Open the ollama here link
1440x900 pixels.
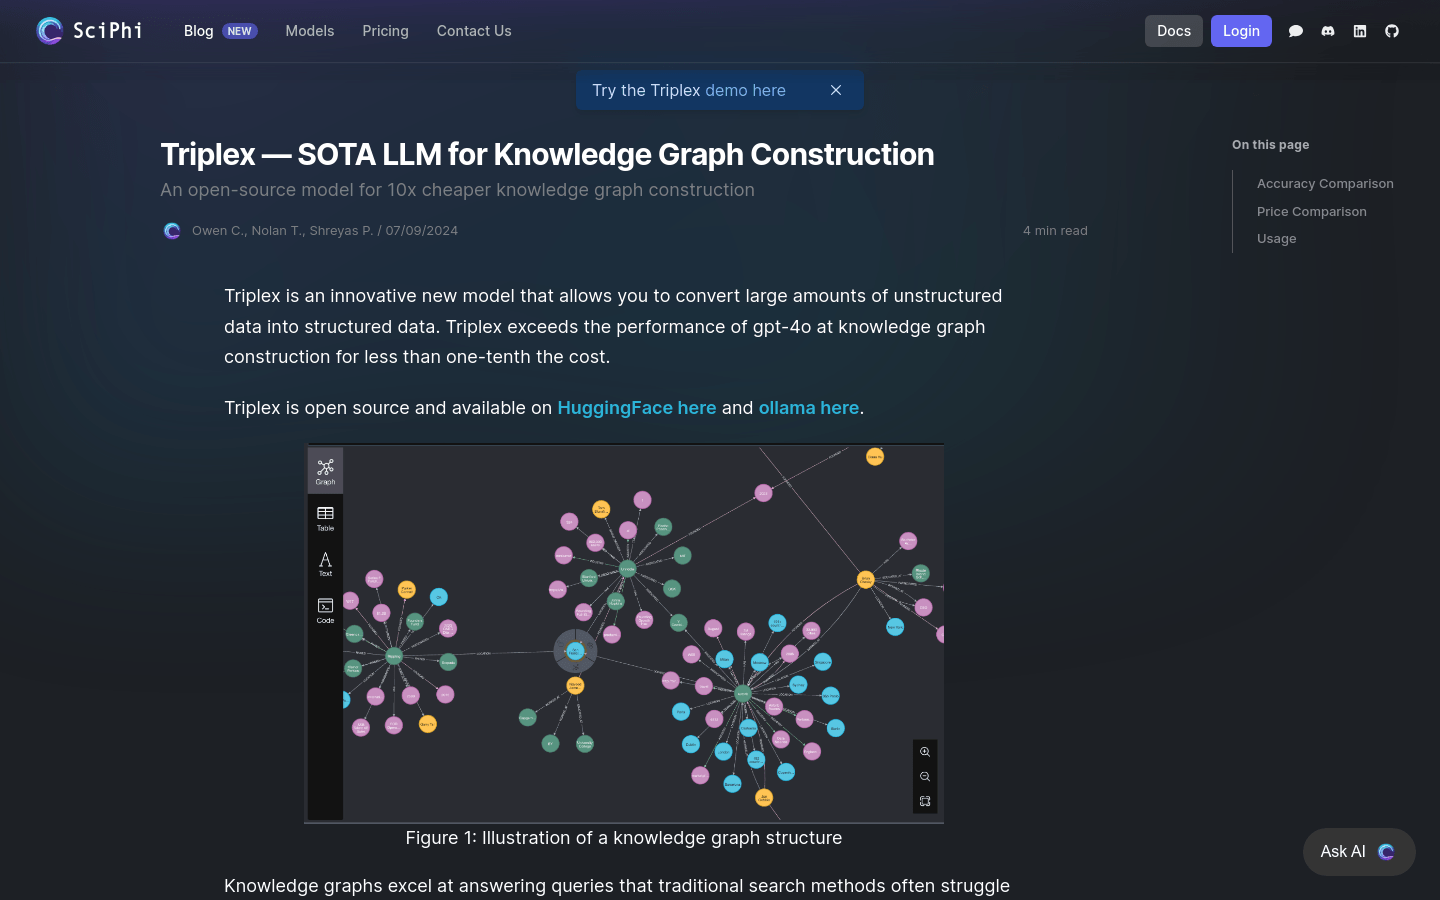(x=809, y=408)
